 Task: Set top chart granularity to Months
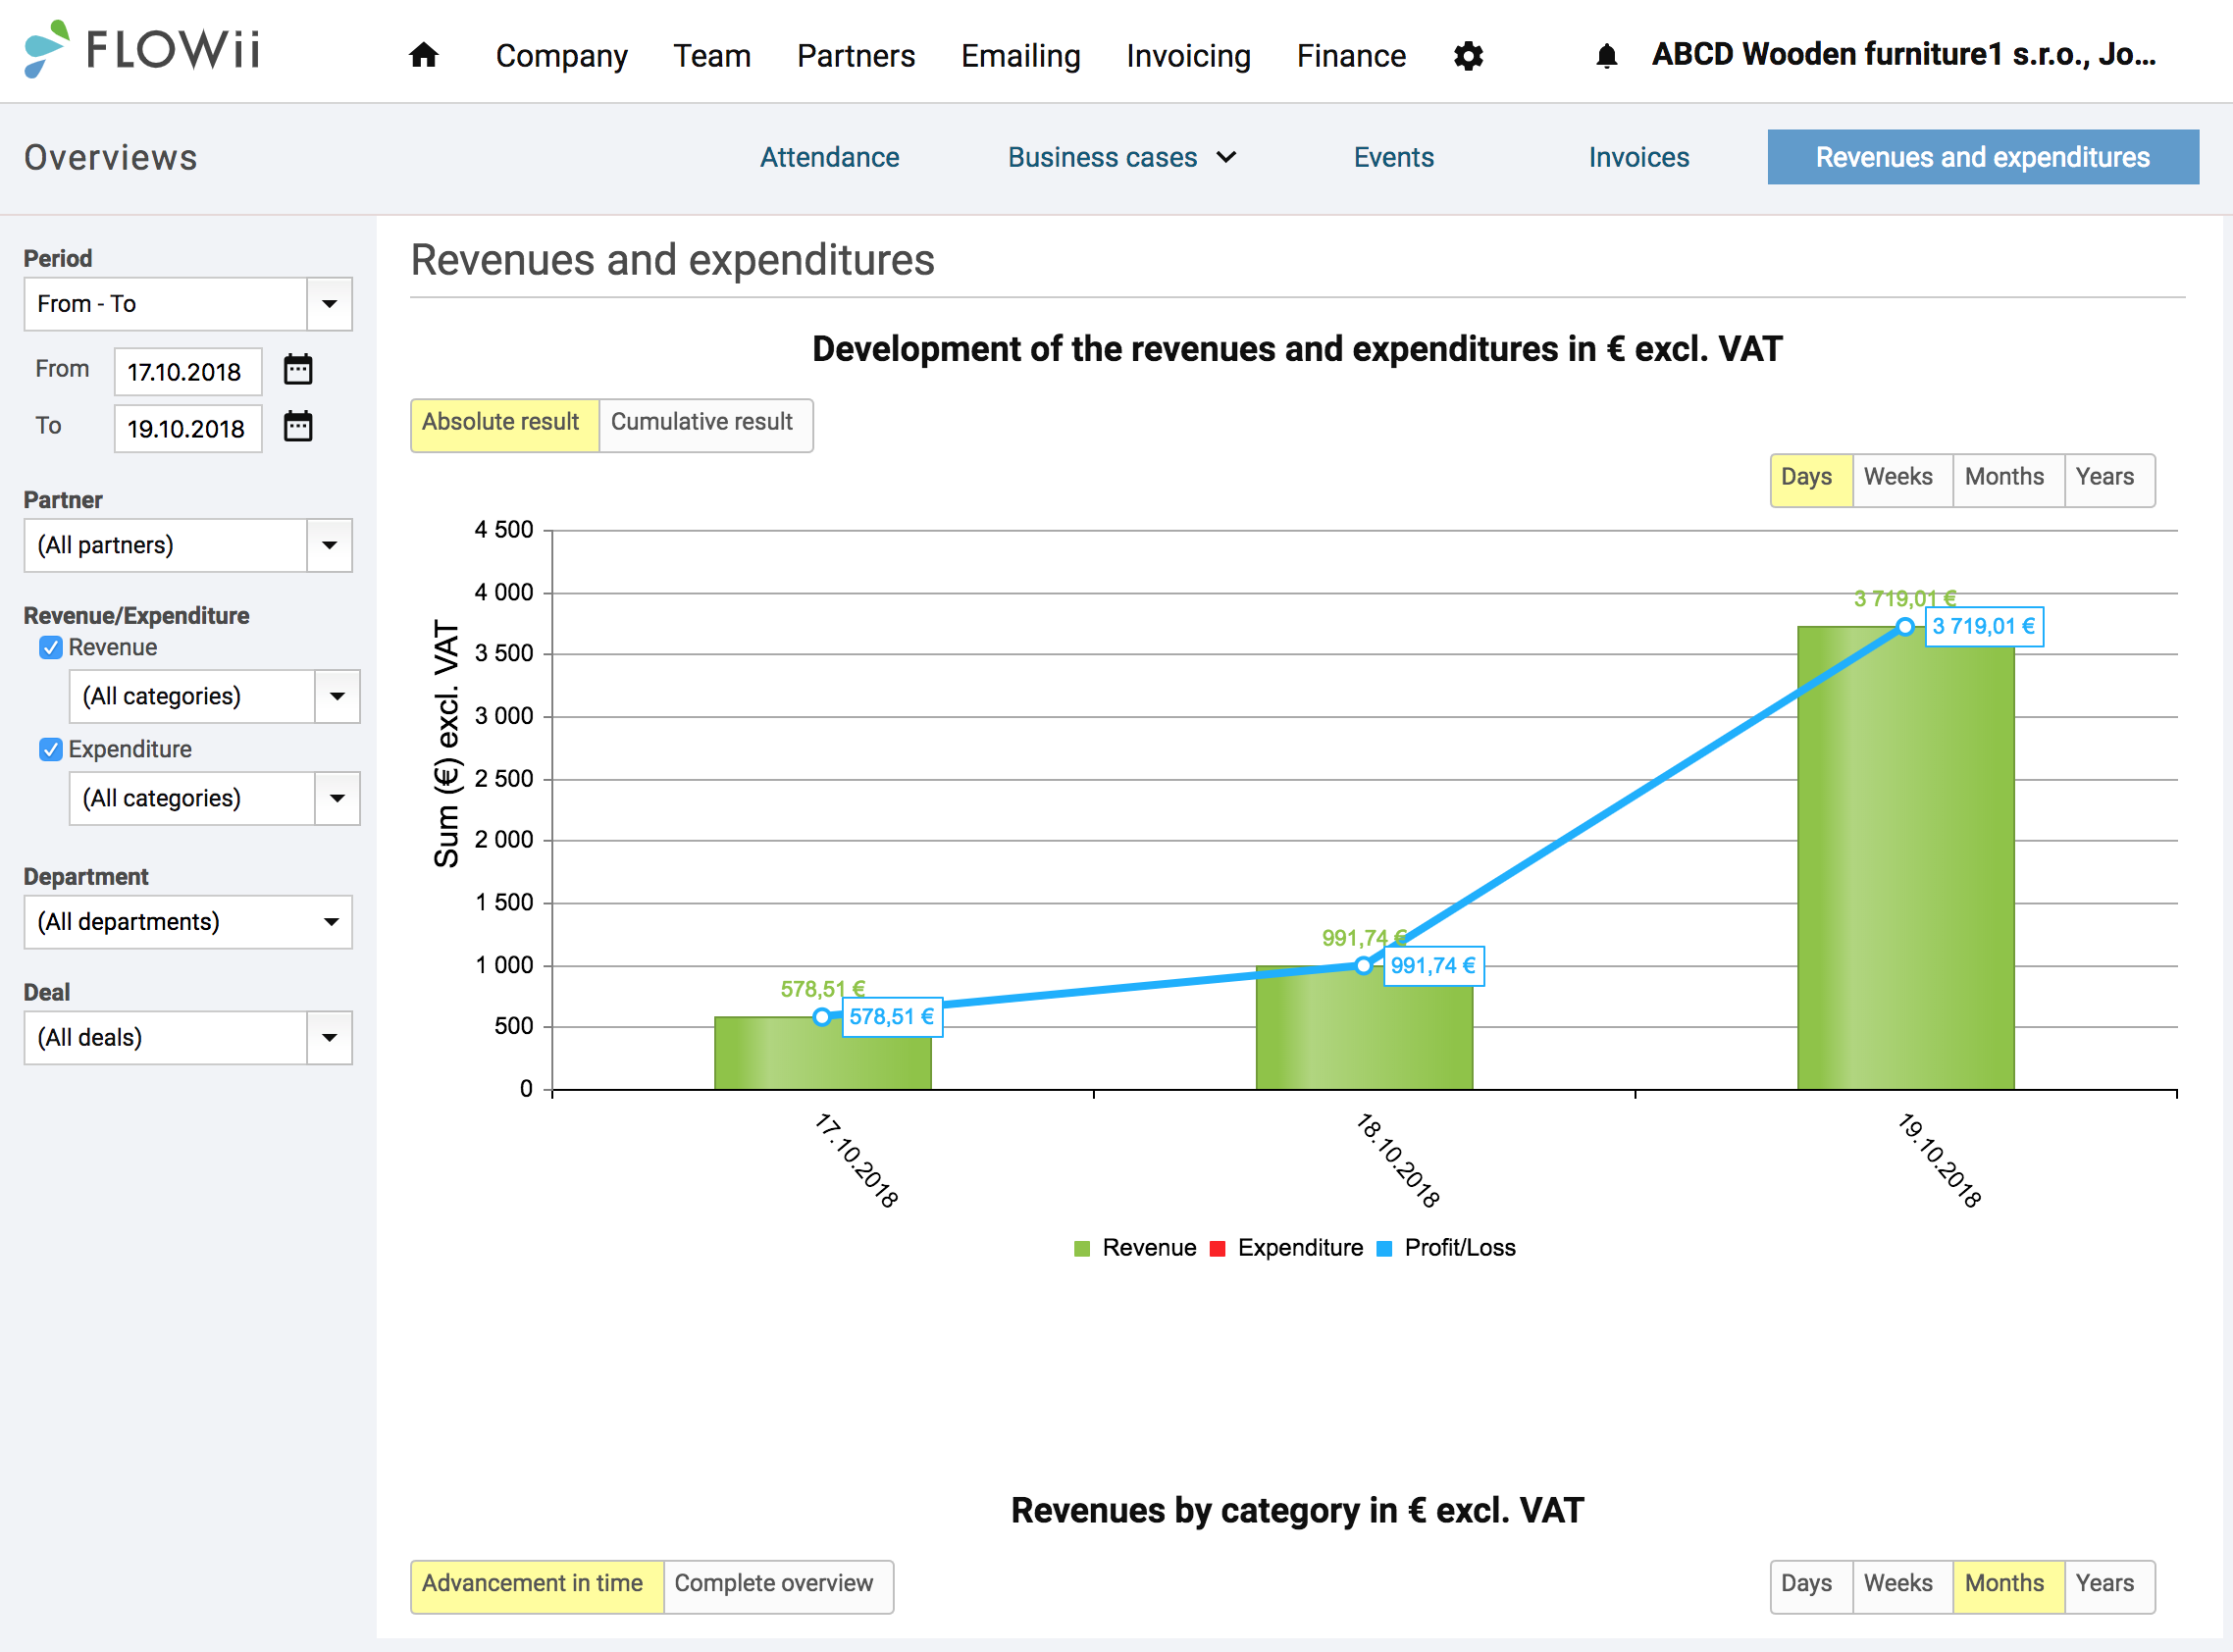tap(2007, 480)
